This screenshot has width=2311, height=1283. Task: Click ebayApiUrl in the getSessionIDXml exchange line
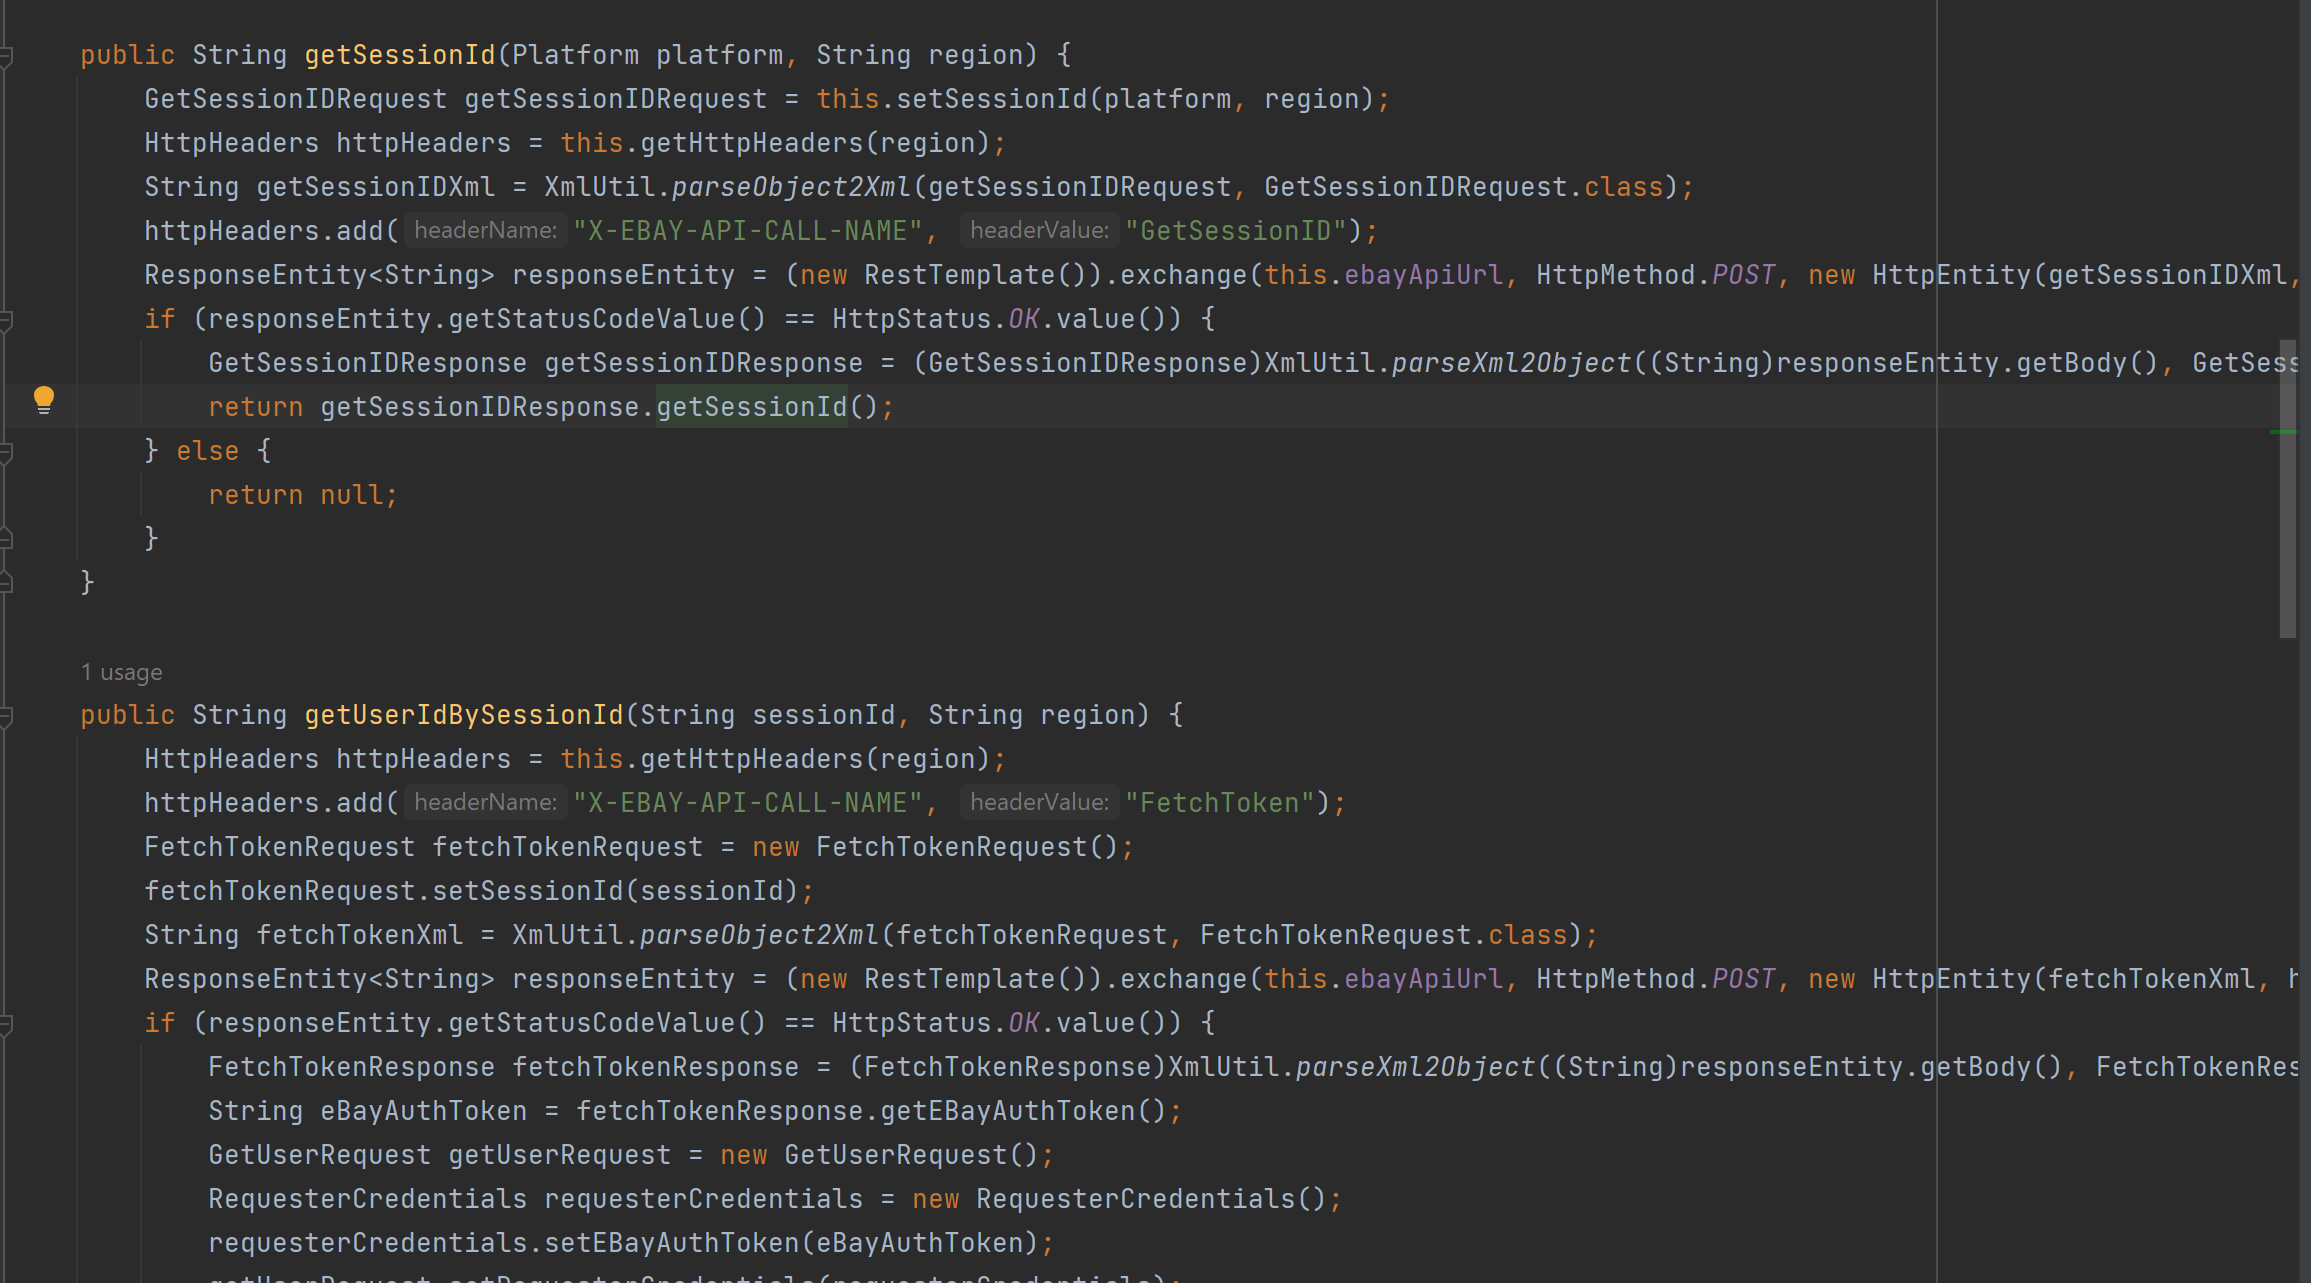tap(1423, 275)
